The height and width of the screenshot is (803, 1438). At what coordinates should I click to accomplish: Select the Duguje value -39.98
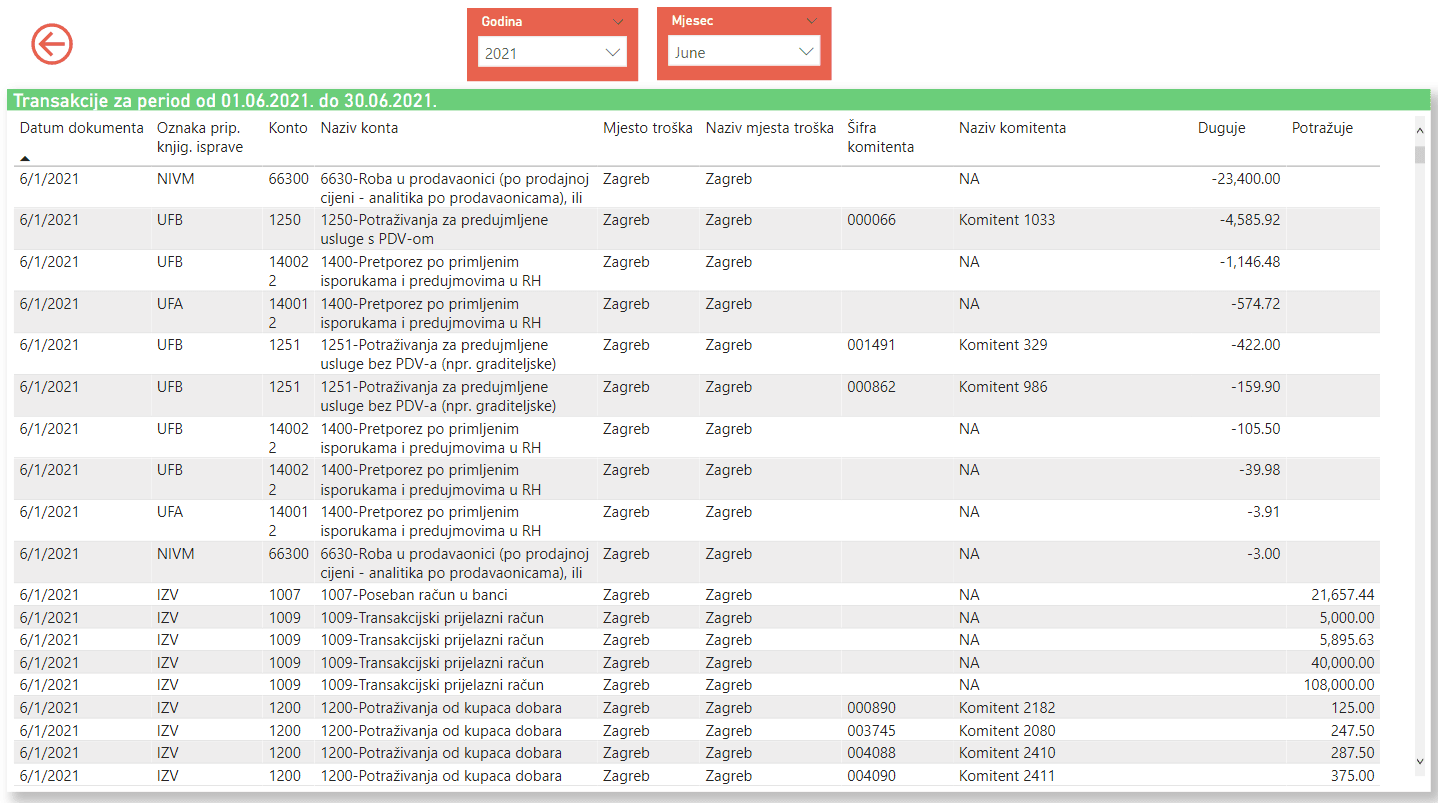point(1259,470)
